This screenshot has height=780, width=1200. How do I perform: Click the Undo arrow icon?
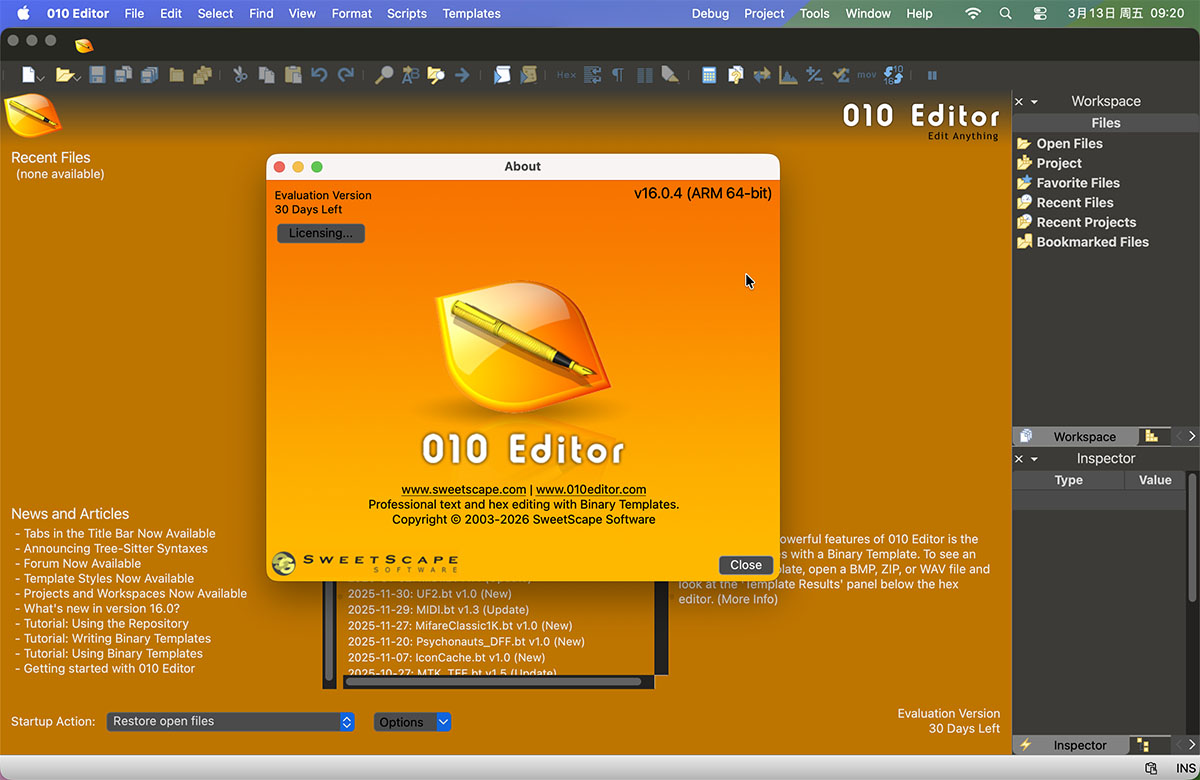[319, 75]
